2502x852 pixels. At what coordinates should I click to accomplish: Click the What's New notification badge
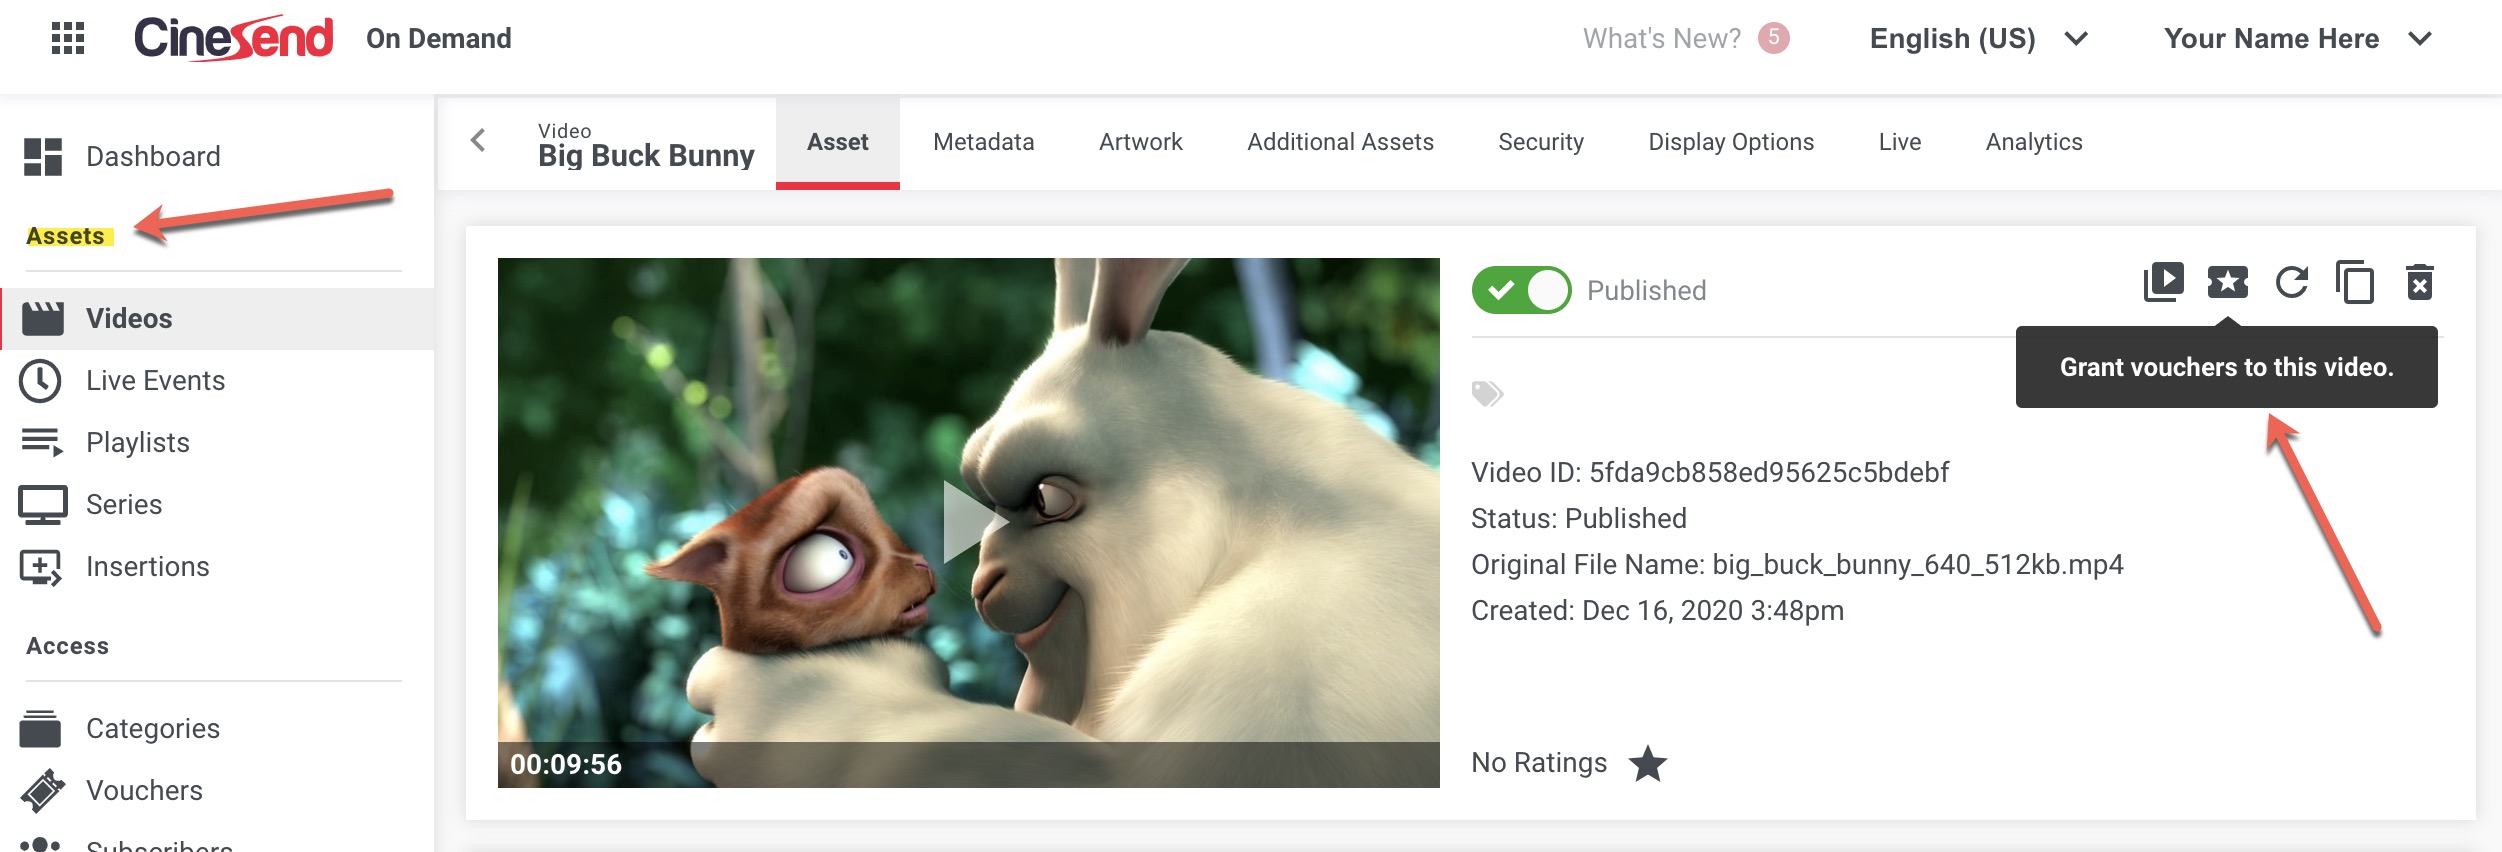click(1773, 38)
